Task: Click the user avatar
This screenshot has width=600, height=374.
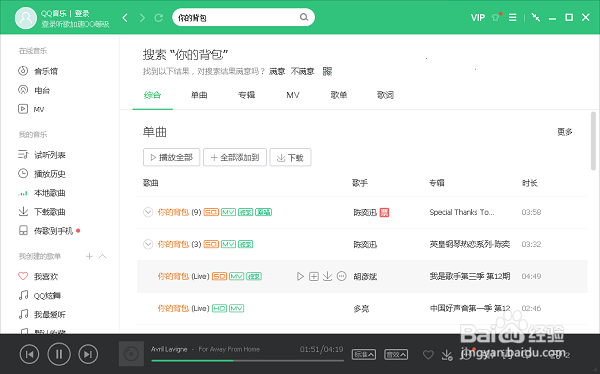Action: 26,18
